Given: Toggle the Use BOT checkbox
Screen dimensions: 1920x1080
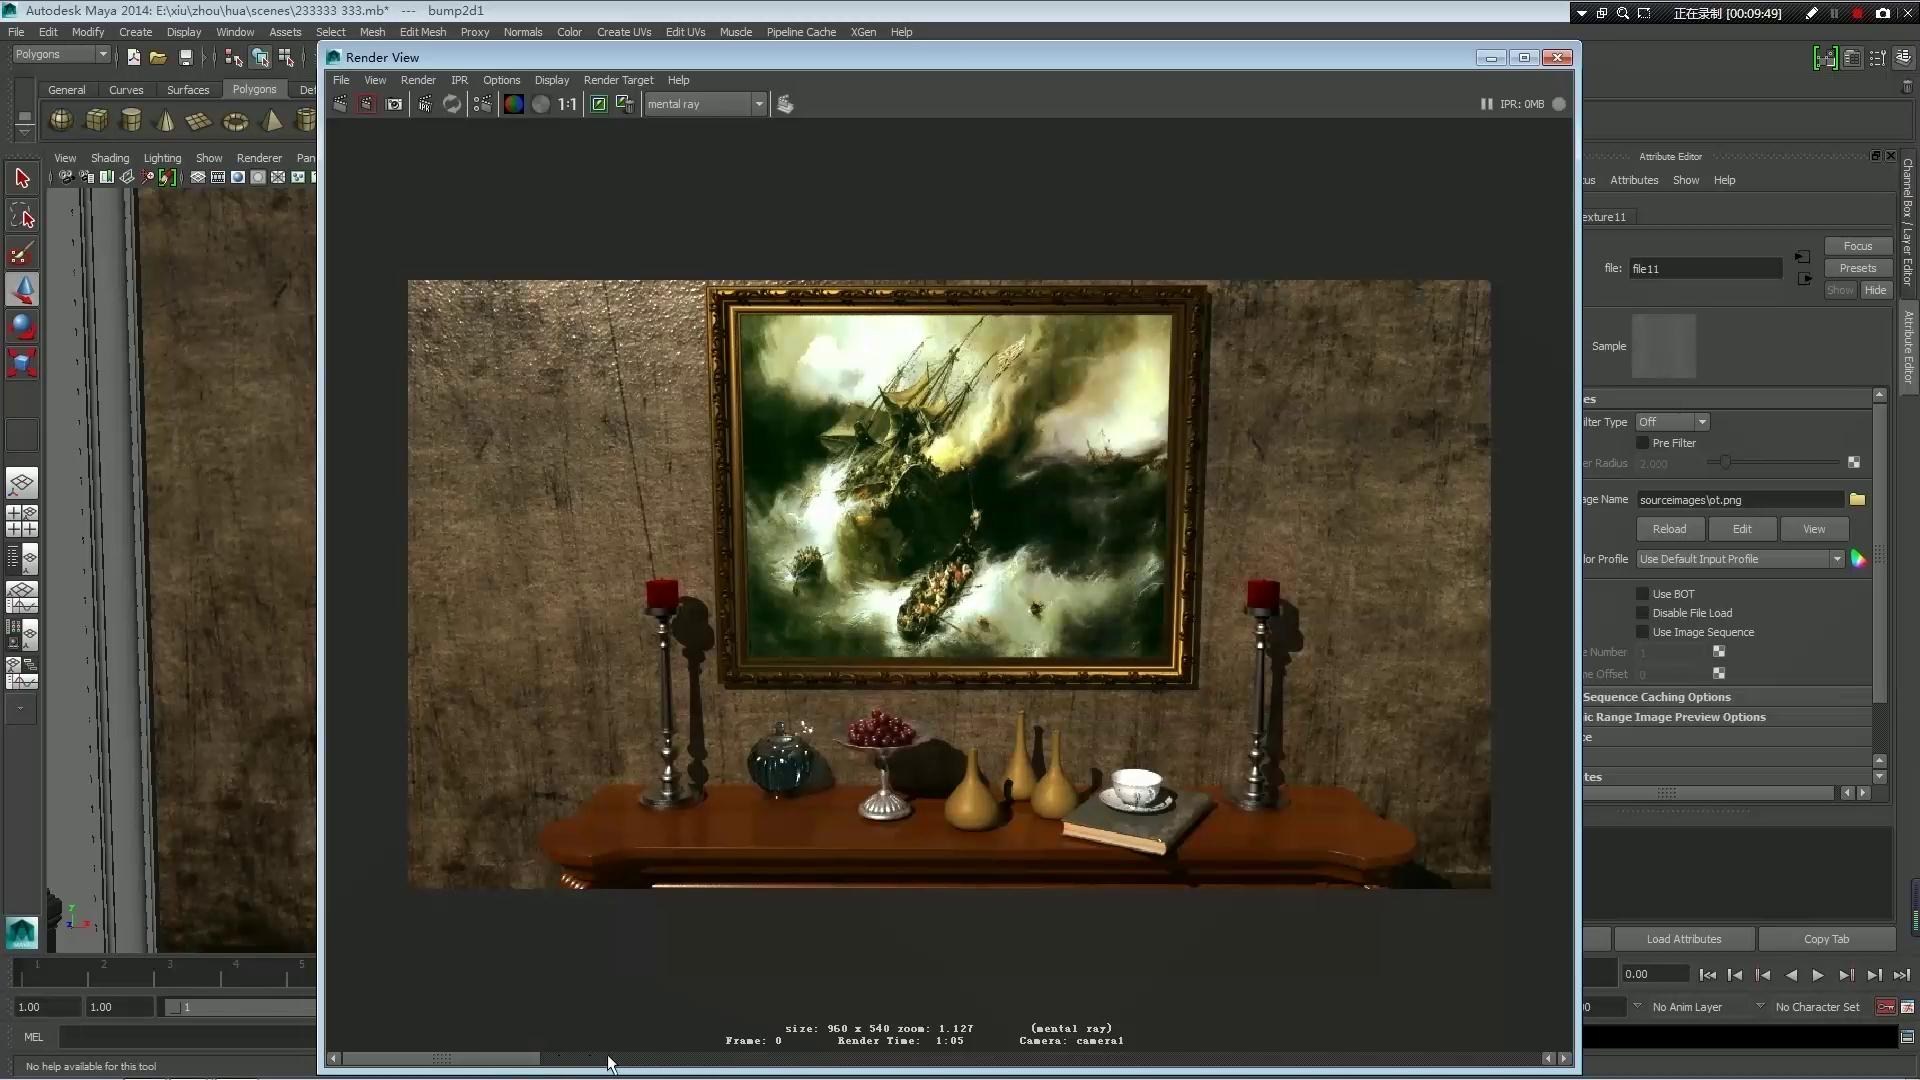Looking at the screenshot, I should point(1642,594).
